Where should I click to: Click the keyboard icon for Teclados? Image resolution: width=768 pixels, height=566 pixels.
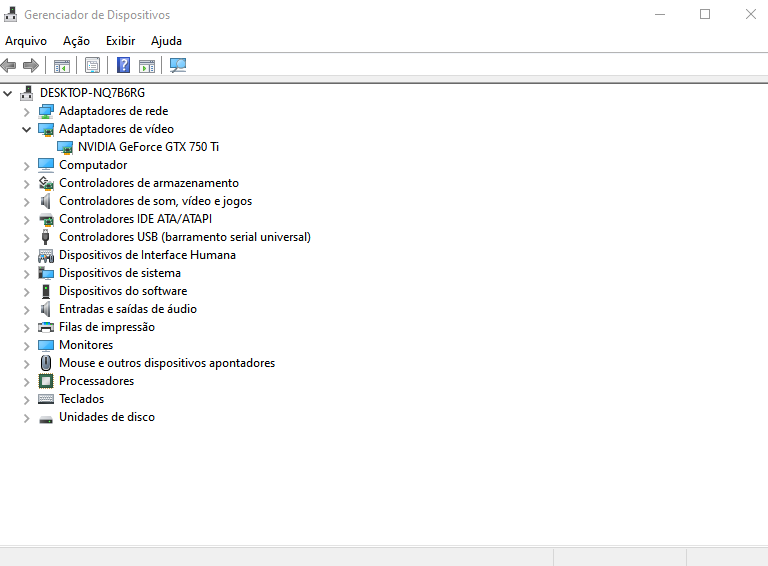tap(46, 399)
